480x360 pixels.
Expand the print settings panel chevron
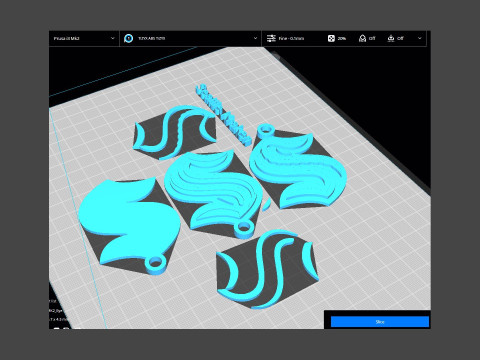pyautogui.click(x=420, y=38)
